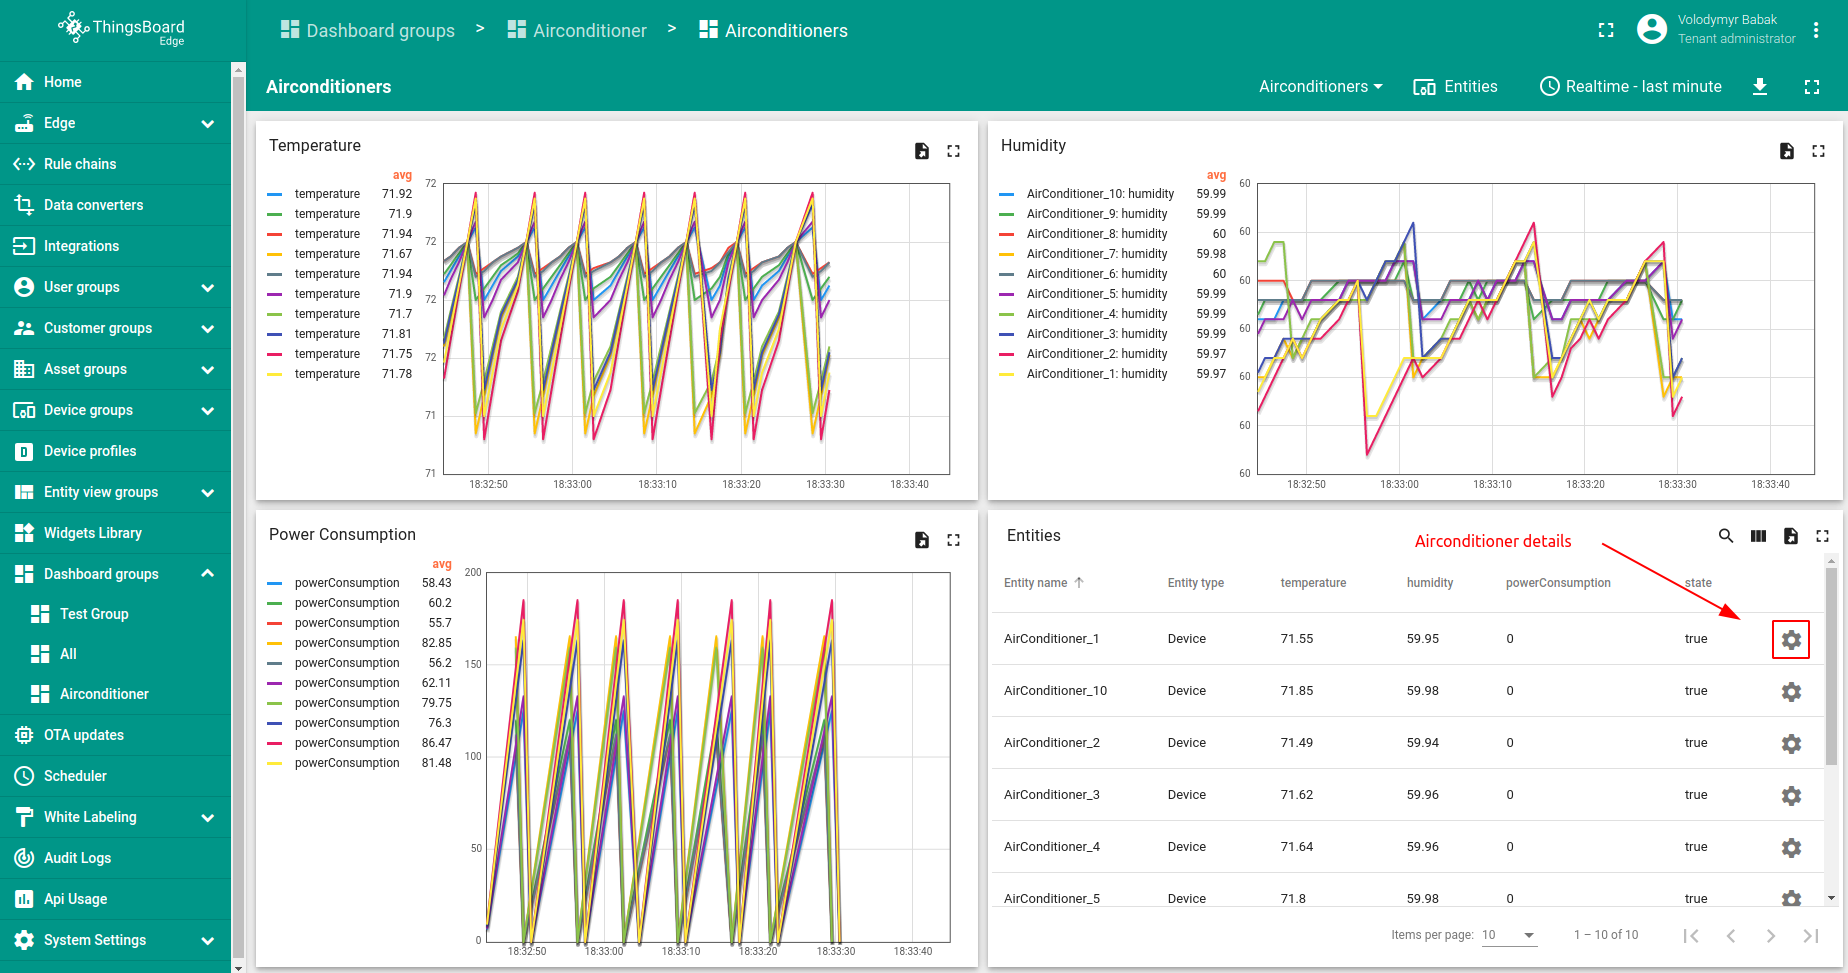
Task: Open user account avatar icon
Action: coord(1652,29)
